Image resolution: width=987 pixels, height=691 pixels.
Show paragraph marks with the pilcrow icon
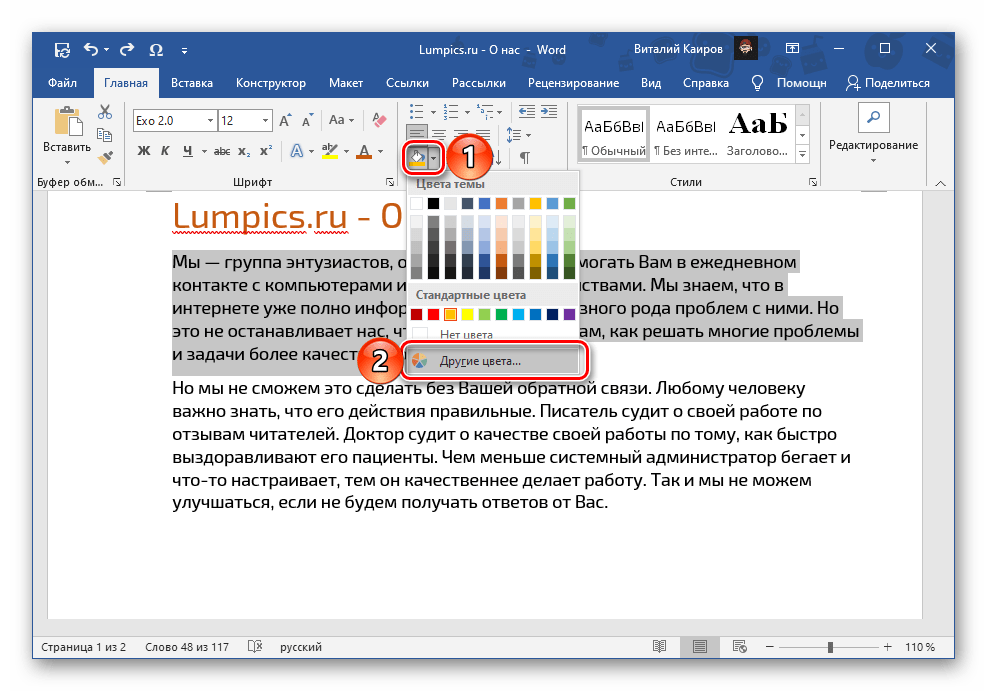coord(524,157)
